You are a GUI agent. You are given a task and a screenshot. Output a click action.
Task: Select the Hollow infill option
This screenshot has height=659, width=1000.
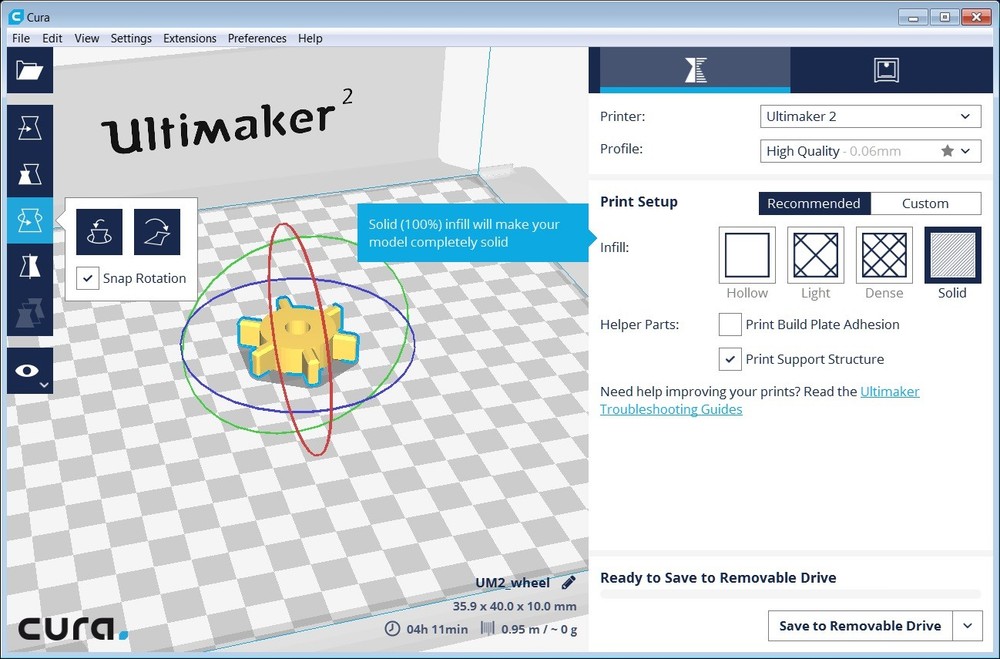pos(746,256)
